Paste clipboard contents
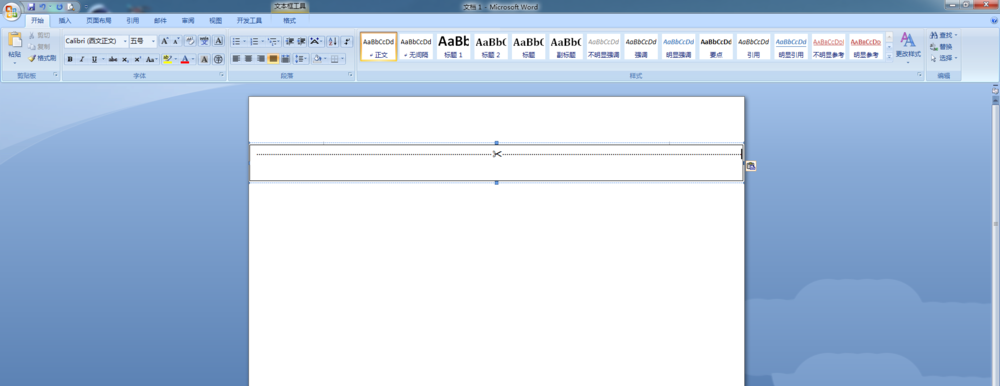Image resolution: width=1000 pixels, height=386 pixels. click(14, 47)
